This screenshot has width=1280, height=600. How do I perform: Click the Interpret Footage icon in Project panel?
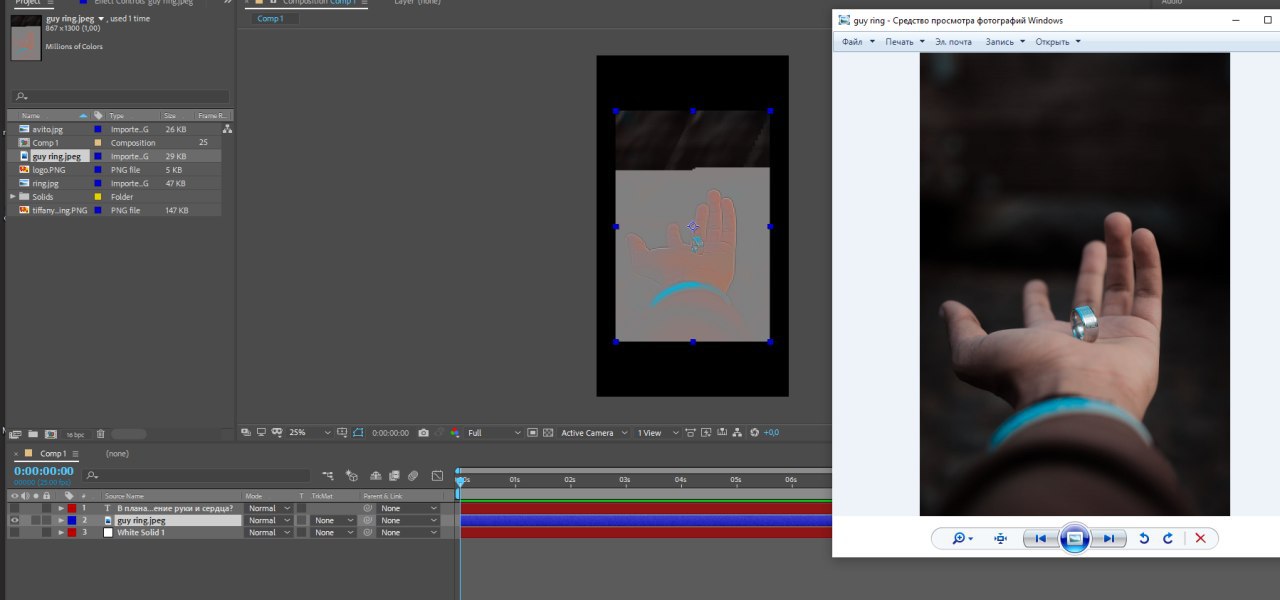coord(15,434)
